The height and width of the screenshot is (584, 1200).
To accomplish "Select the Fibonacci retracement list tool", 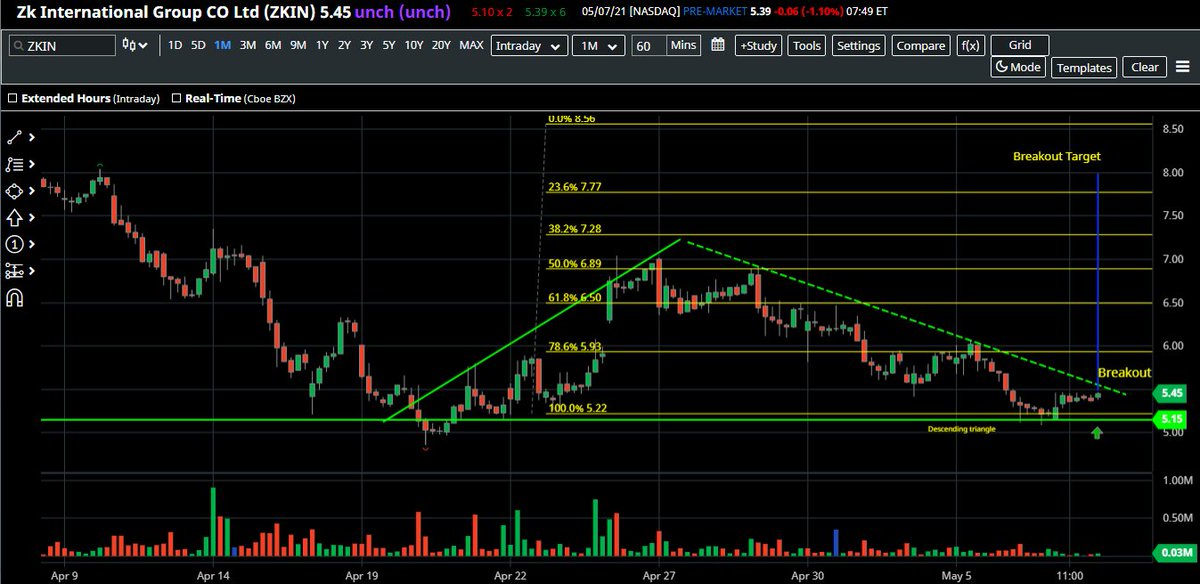I will (14, 165).
